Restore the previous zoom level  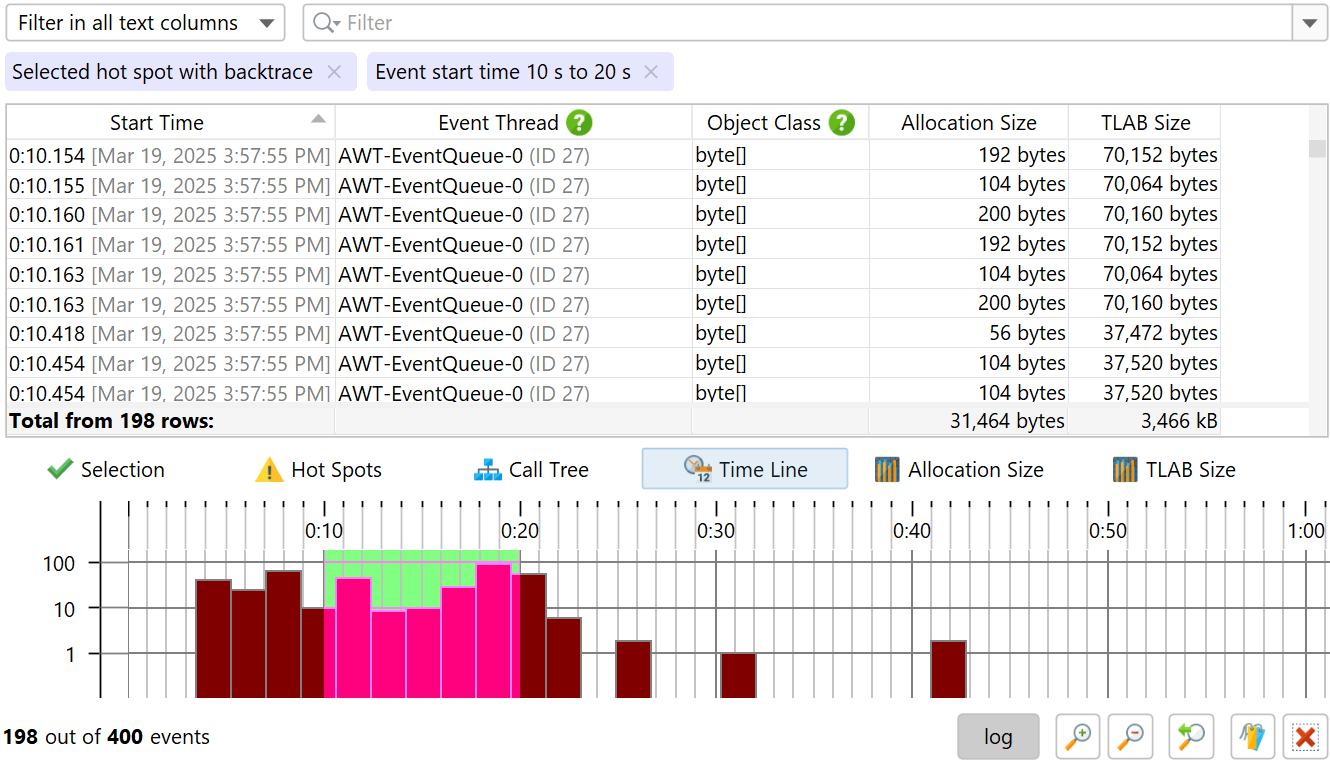pyautogui.click(x=1191, y=737)
